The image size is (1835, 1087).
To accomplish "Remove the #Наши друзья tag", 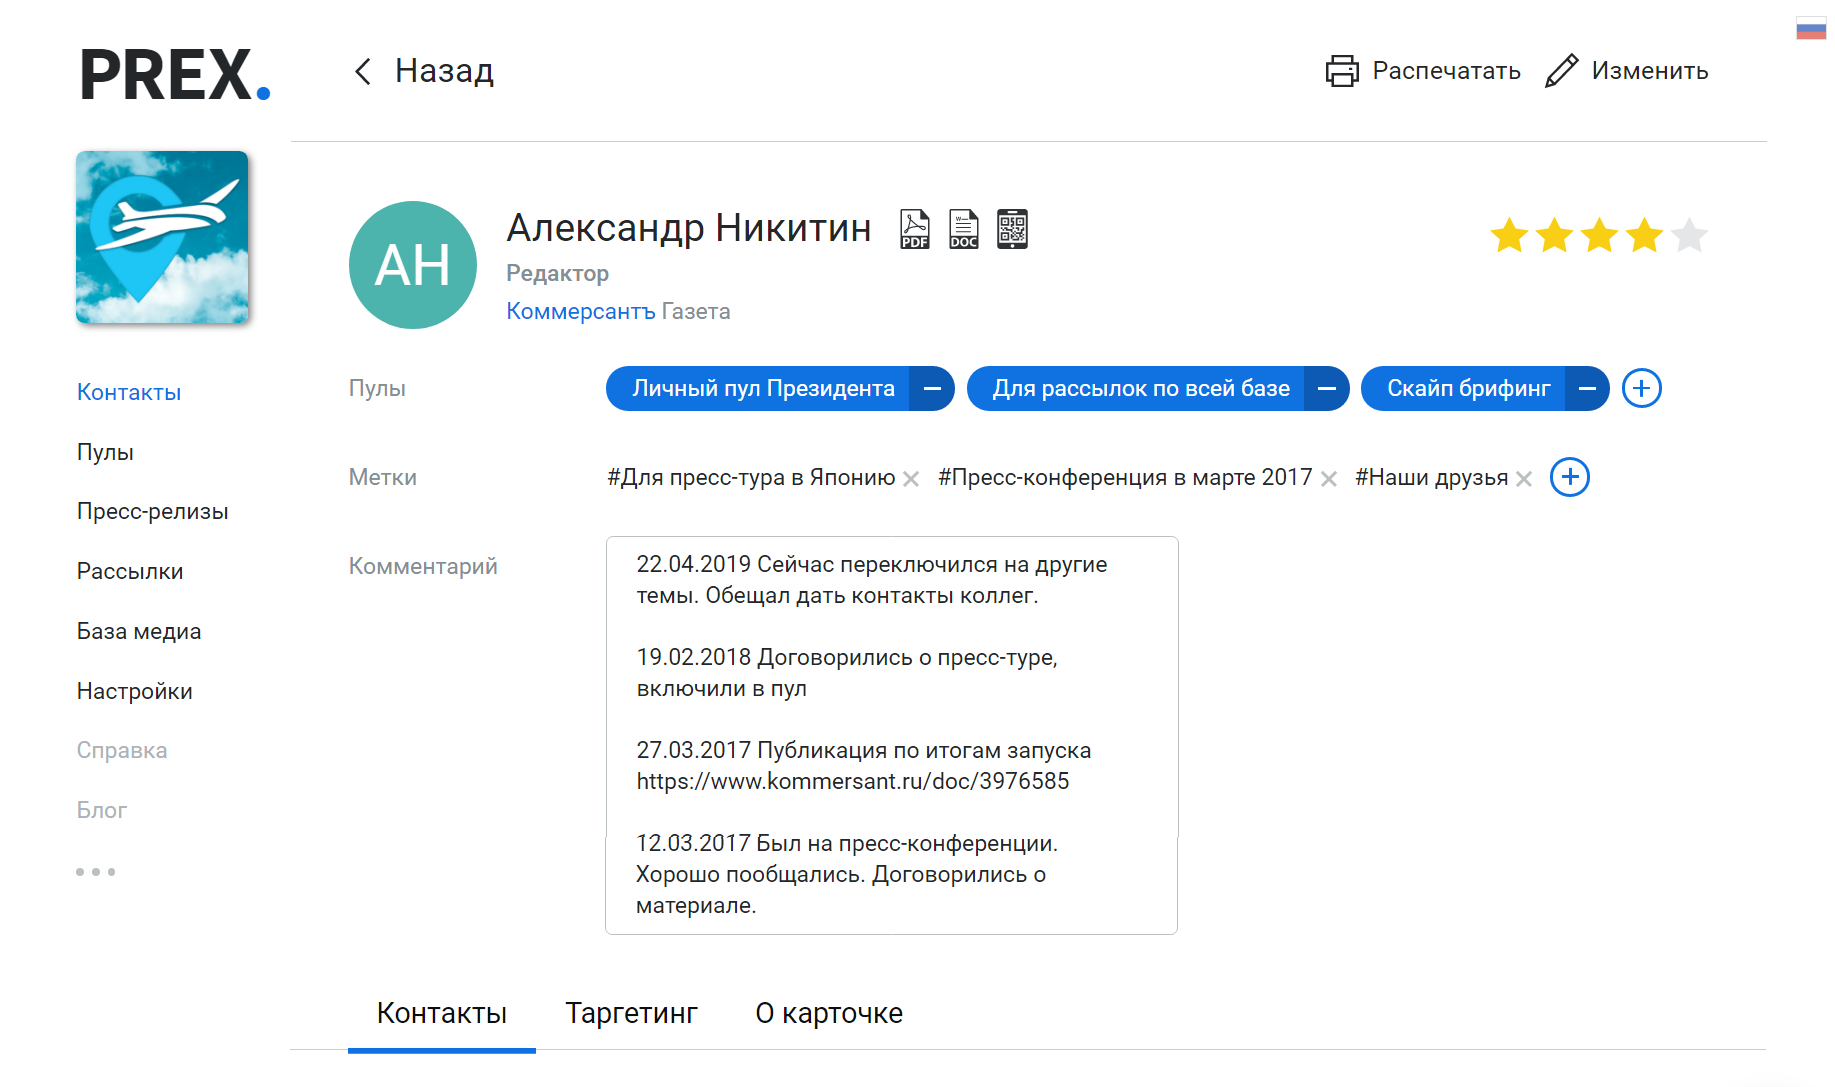I will [x=1524, y=478].
